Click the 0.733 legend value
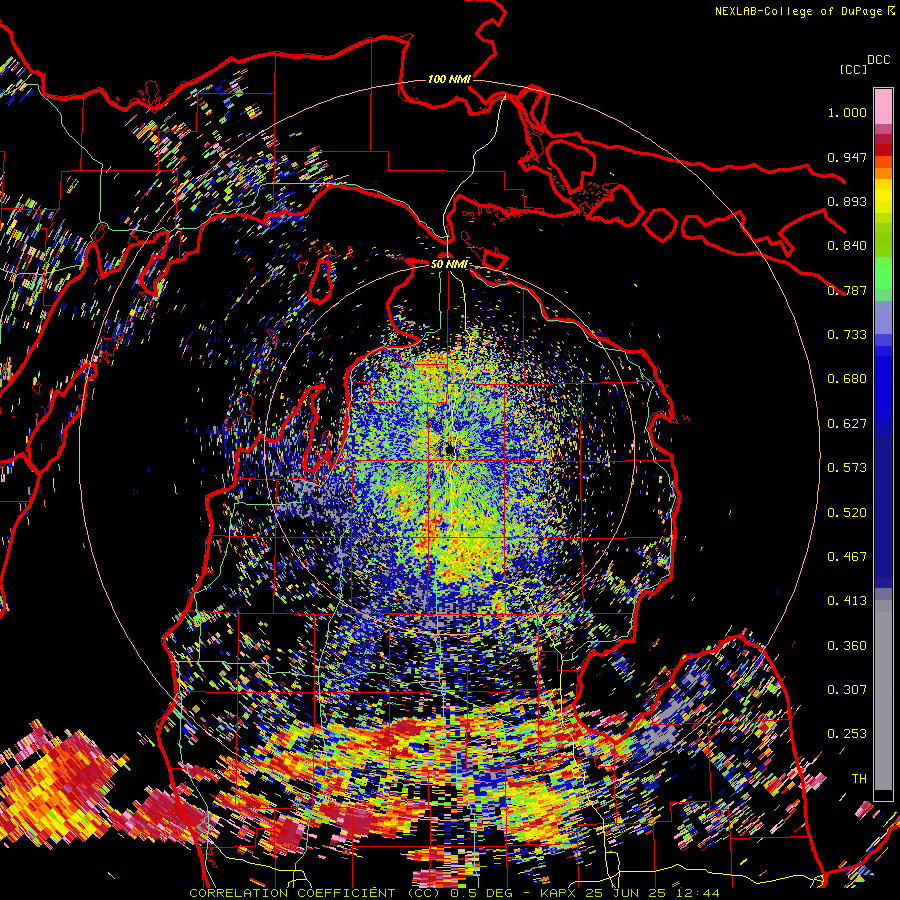The image size is (900, 900). tap(847, 335)
